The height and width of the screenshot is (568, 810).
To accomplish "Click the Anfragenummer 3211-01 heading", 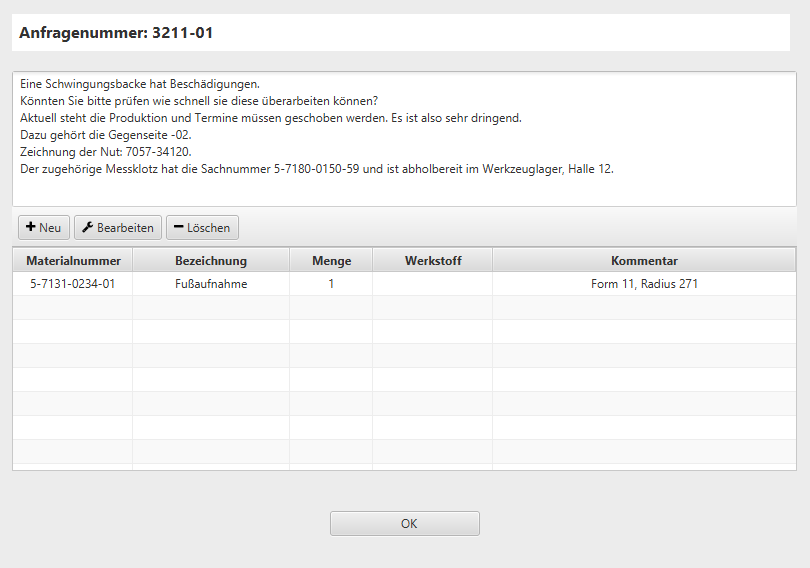I will pyautogui.click(x=116, y=33).
